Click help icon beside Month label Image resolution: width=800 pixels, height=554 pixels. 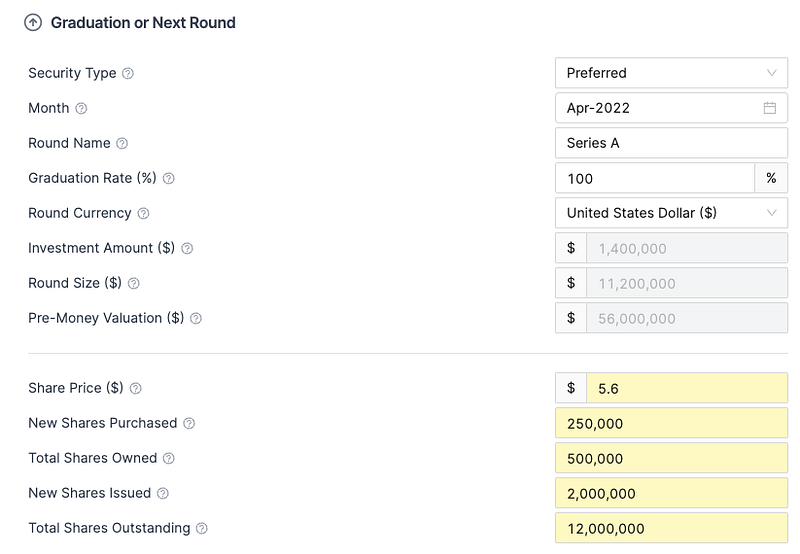(x=81, y=108)
